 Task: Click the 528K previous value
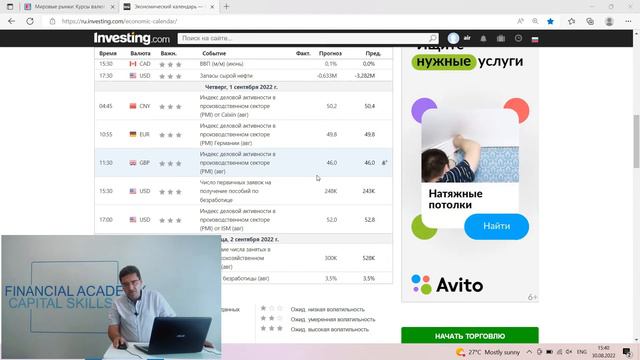369,258
